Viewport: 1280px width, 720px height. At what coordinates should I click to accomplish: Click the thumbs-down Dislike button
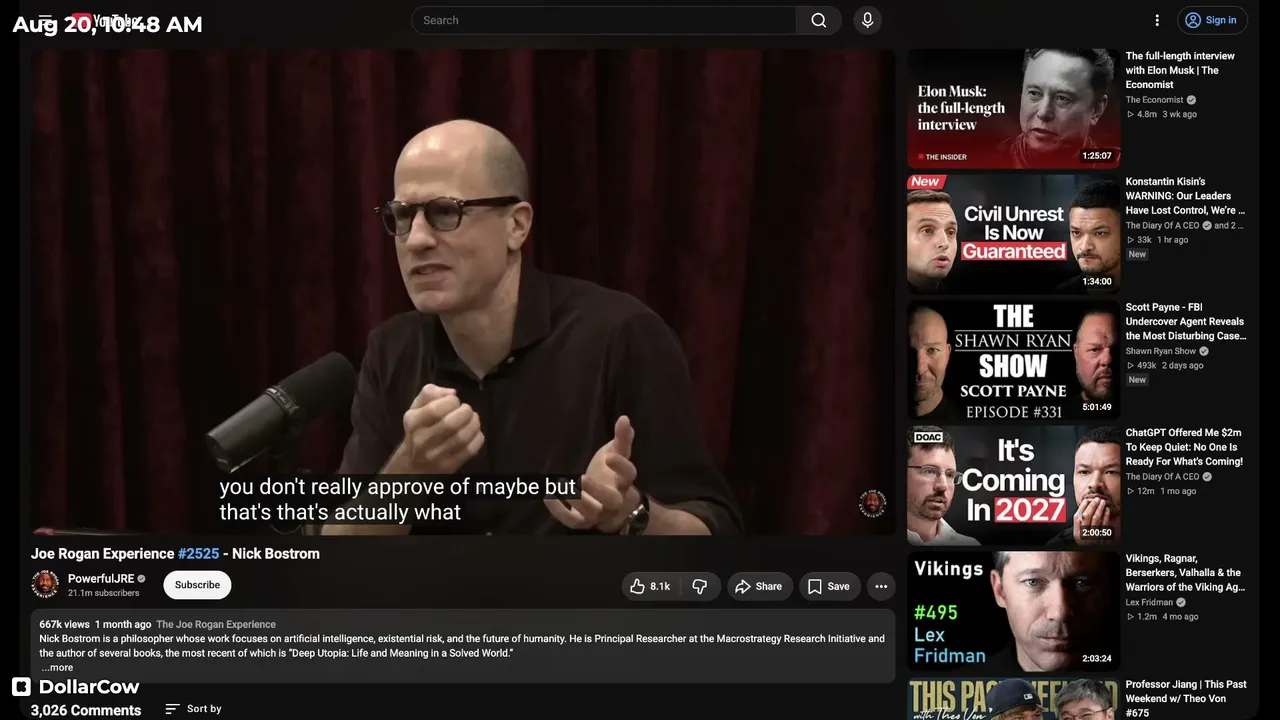(700, 587)
